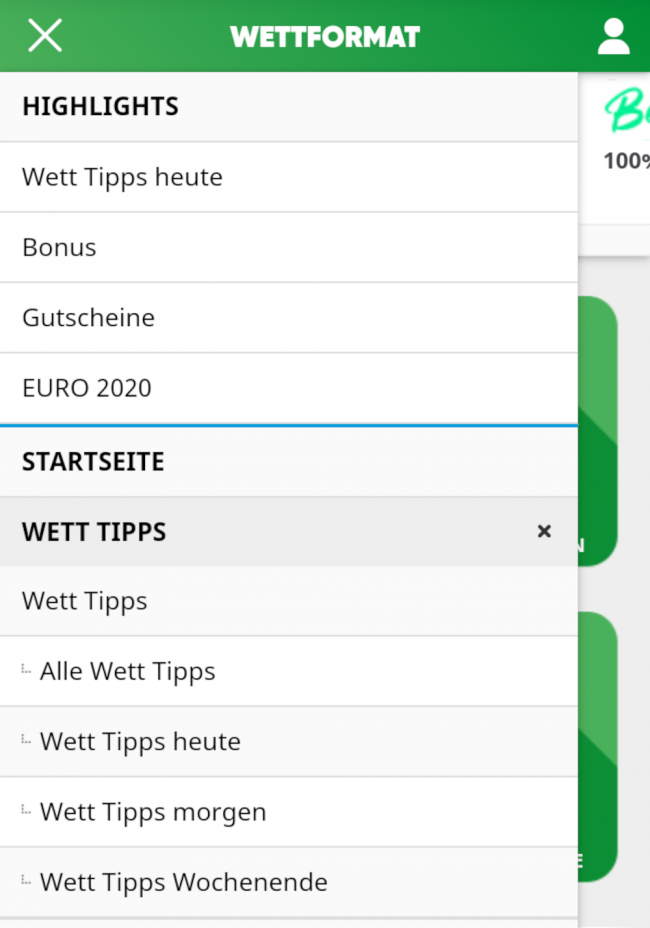
Task: Select Wett Tipps Wochenende submenu item
Action: [x=183, y=882]
